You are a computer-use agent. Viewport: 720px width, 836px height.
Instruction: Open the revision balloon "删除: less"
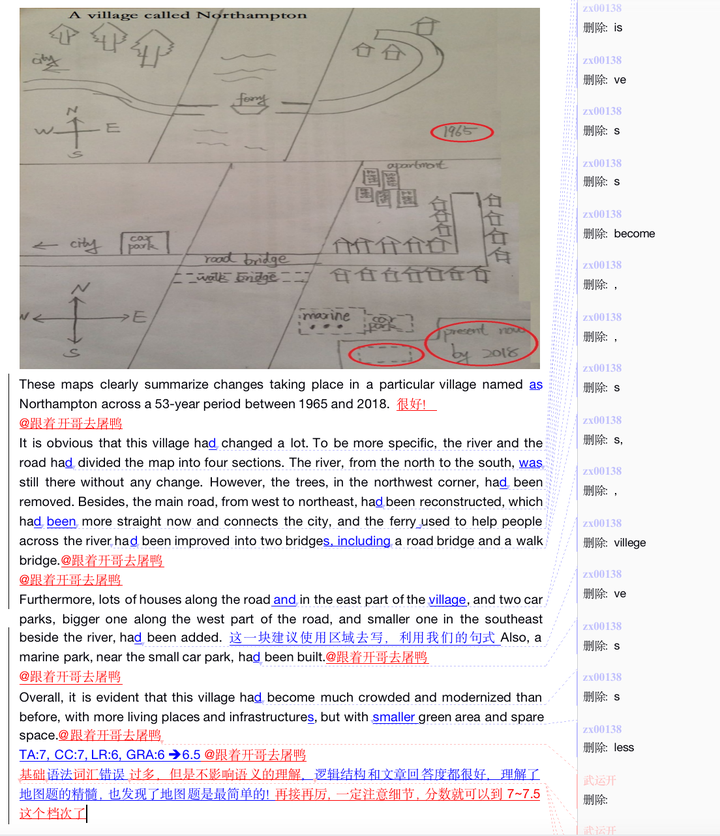click(608, 747)
